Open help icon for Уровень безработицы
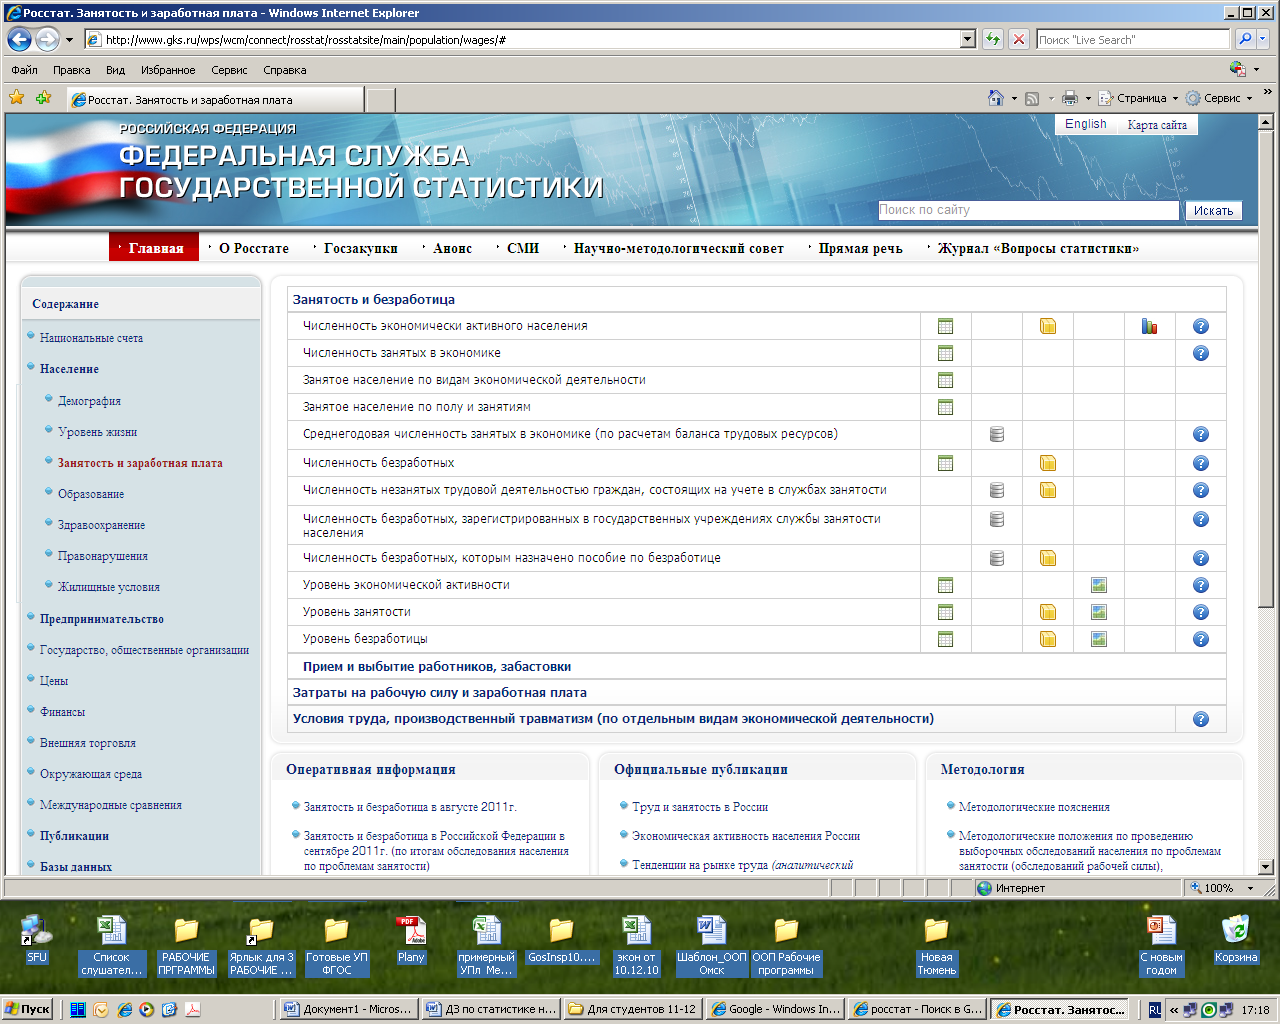The width and height of the screenshot is (1280, 1024). [x=1201, y=639]
